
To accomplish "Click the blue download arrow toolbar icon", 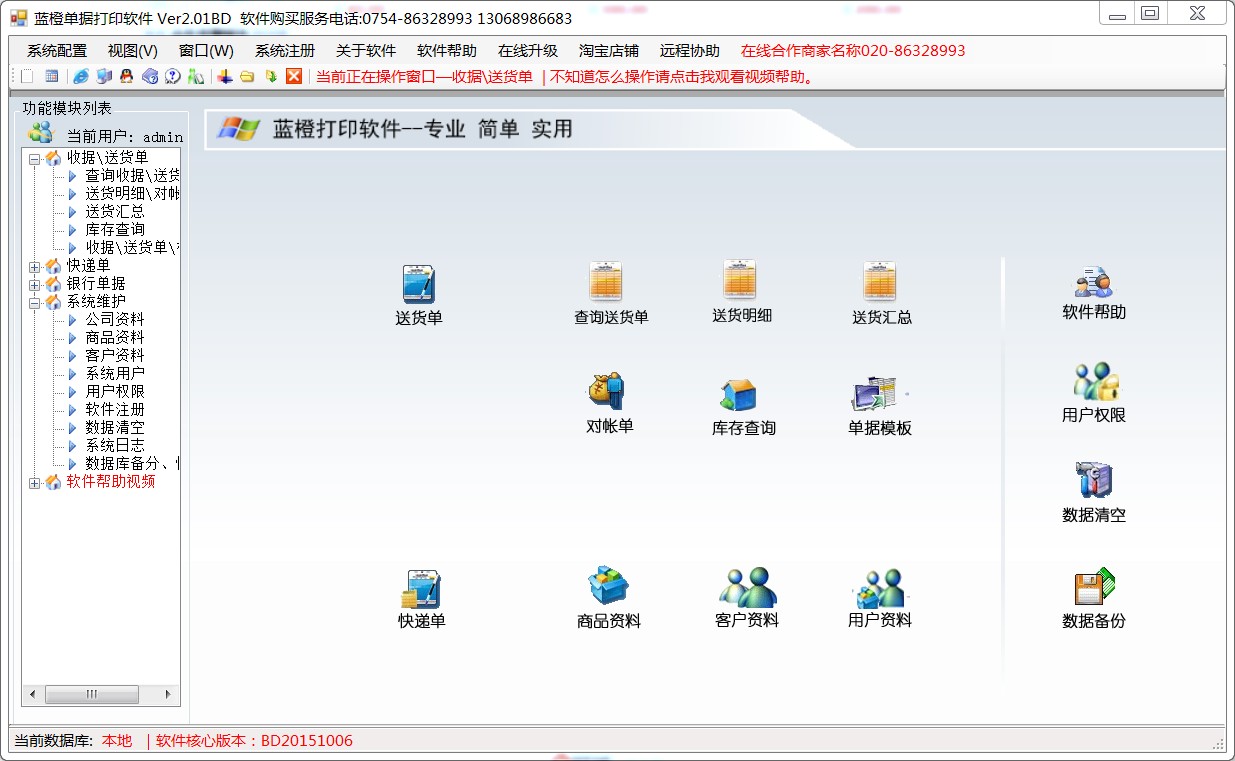I will click(225, 76).
